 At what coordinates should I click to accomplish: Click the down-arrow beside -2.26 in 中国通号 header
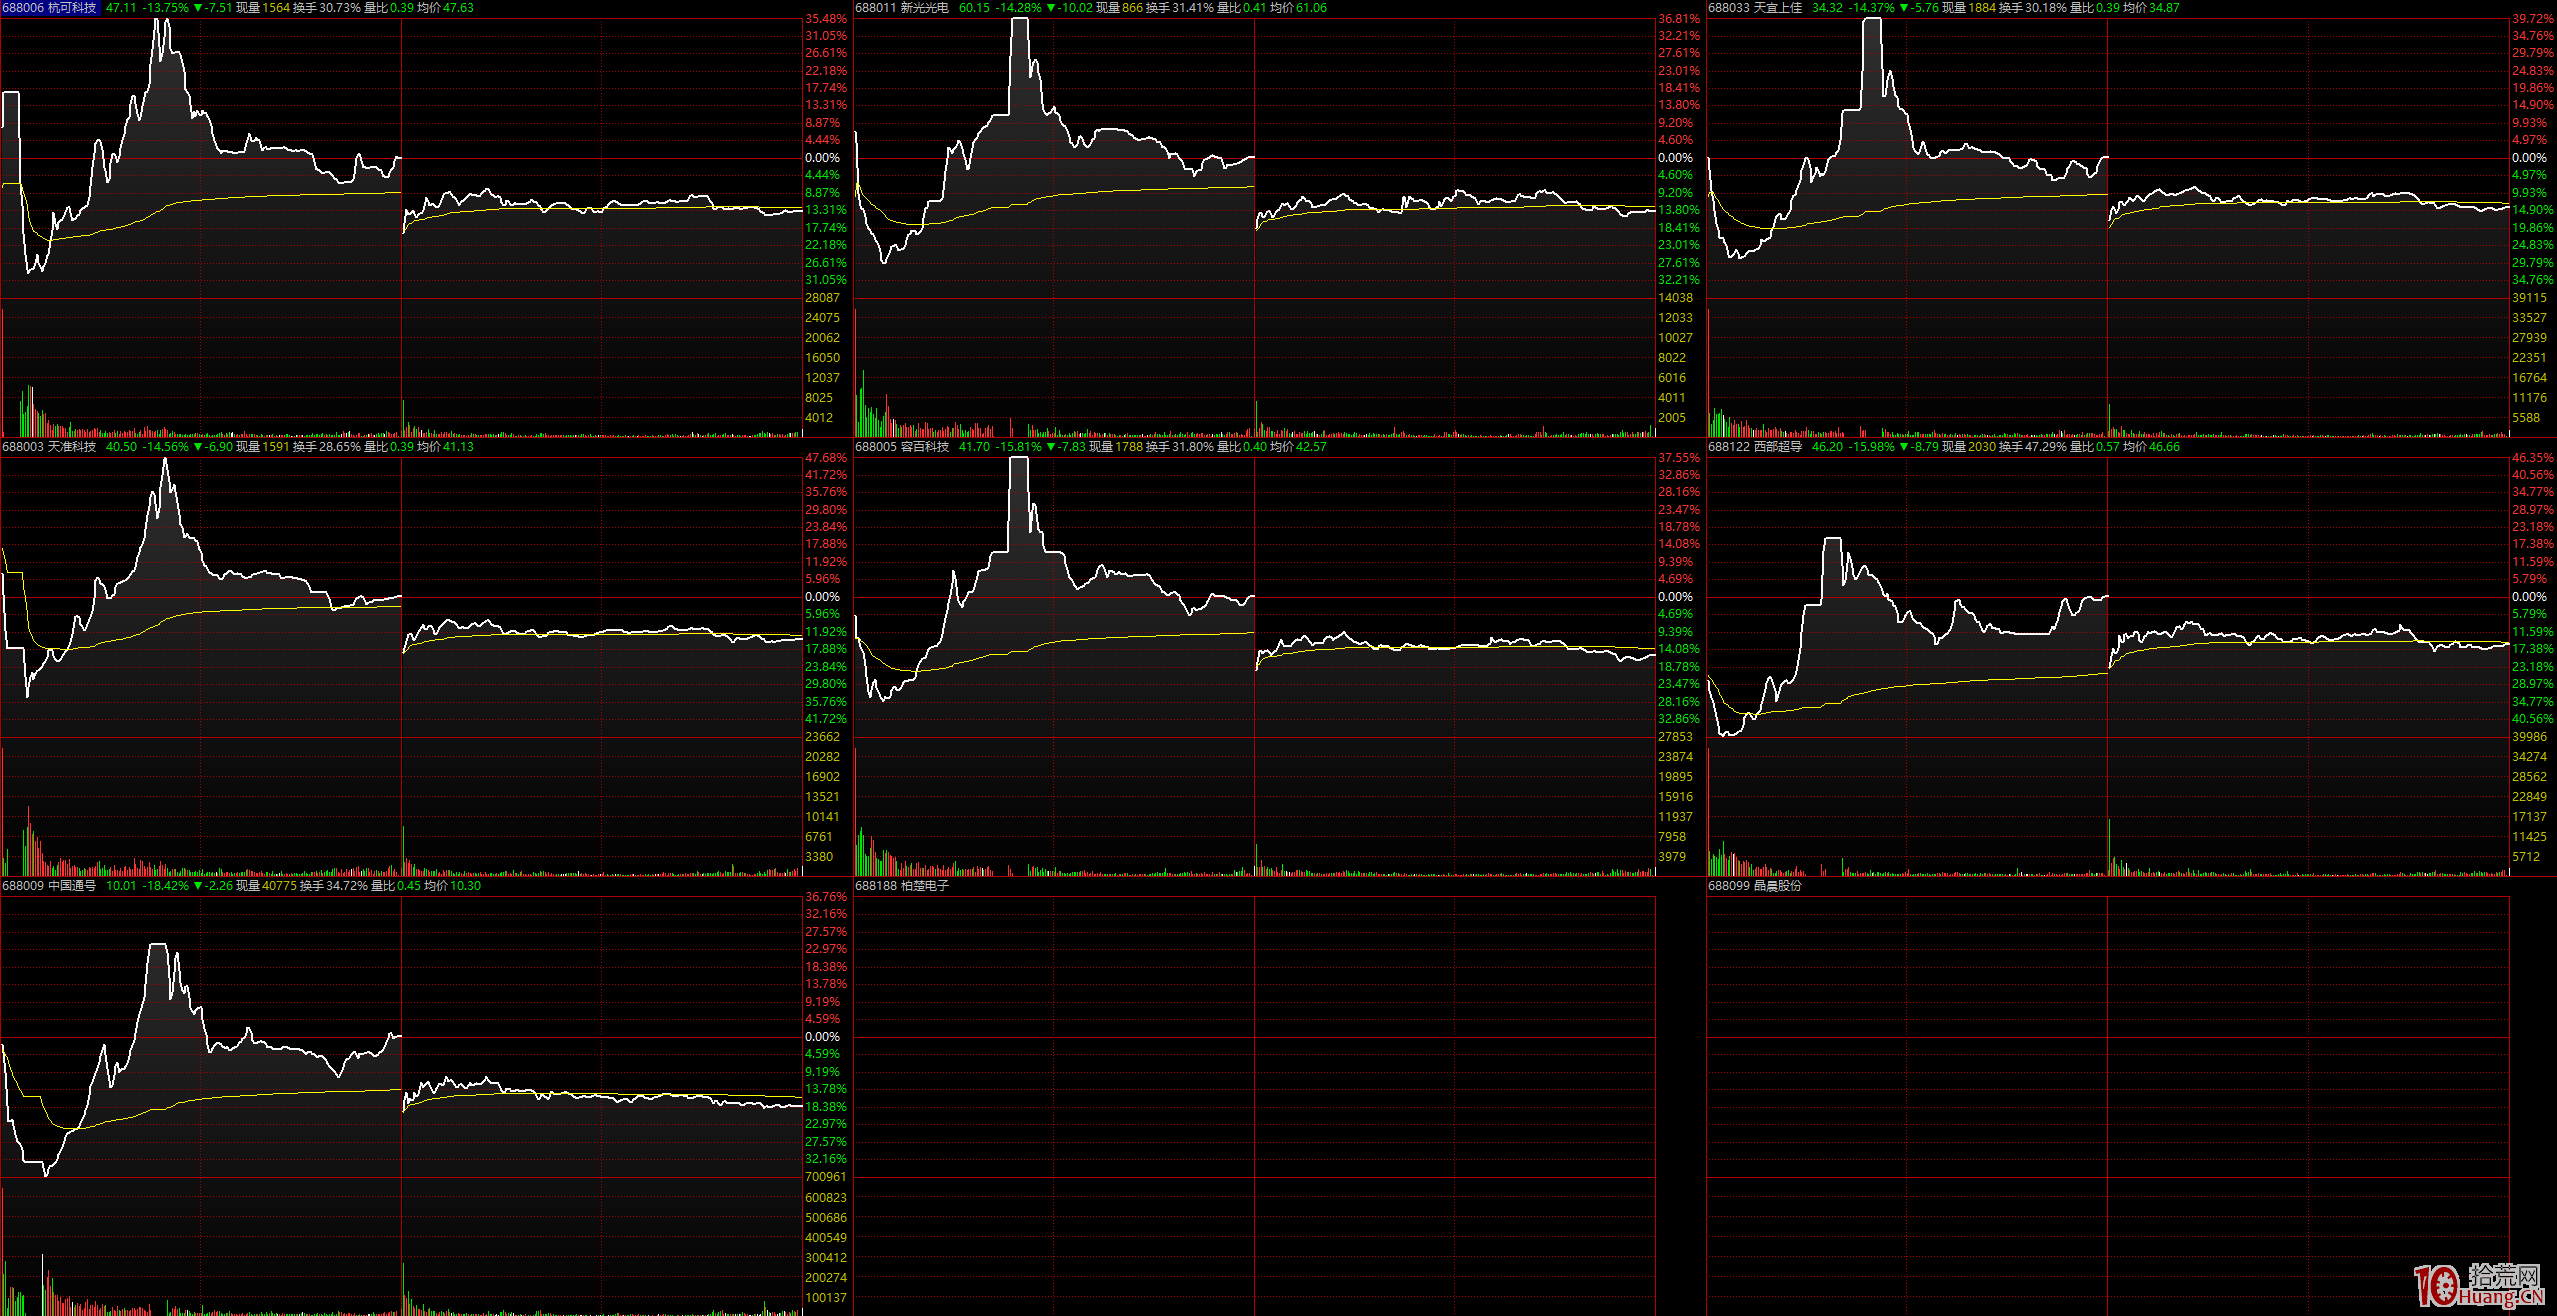click(x=198, y=886)
